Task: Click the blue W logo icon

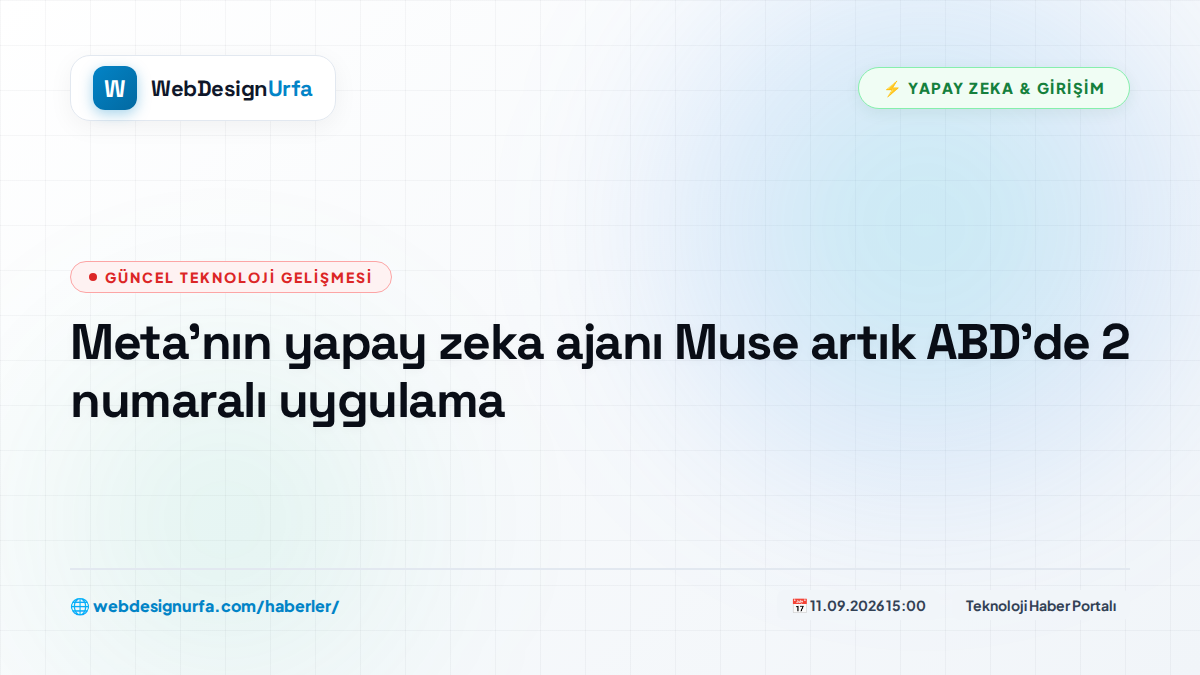Action: pyautogui.click(x=115, y=88)
